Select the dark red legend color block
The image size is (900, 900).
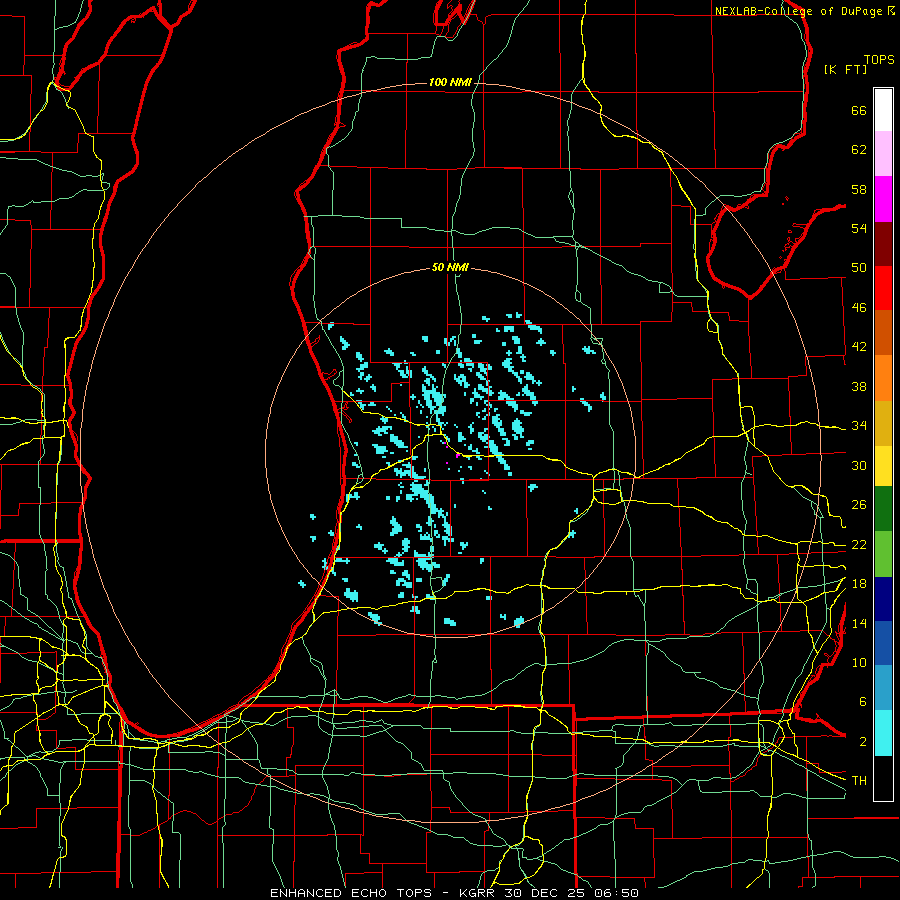(x=883, y=244)
